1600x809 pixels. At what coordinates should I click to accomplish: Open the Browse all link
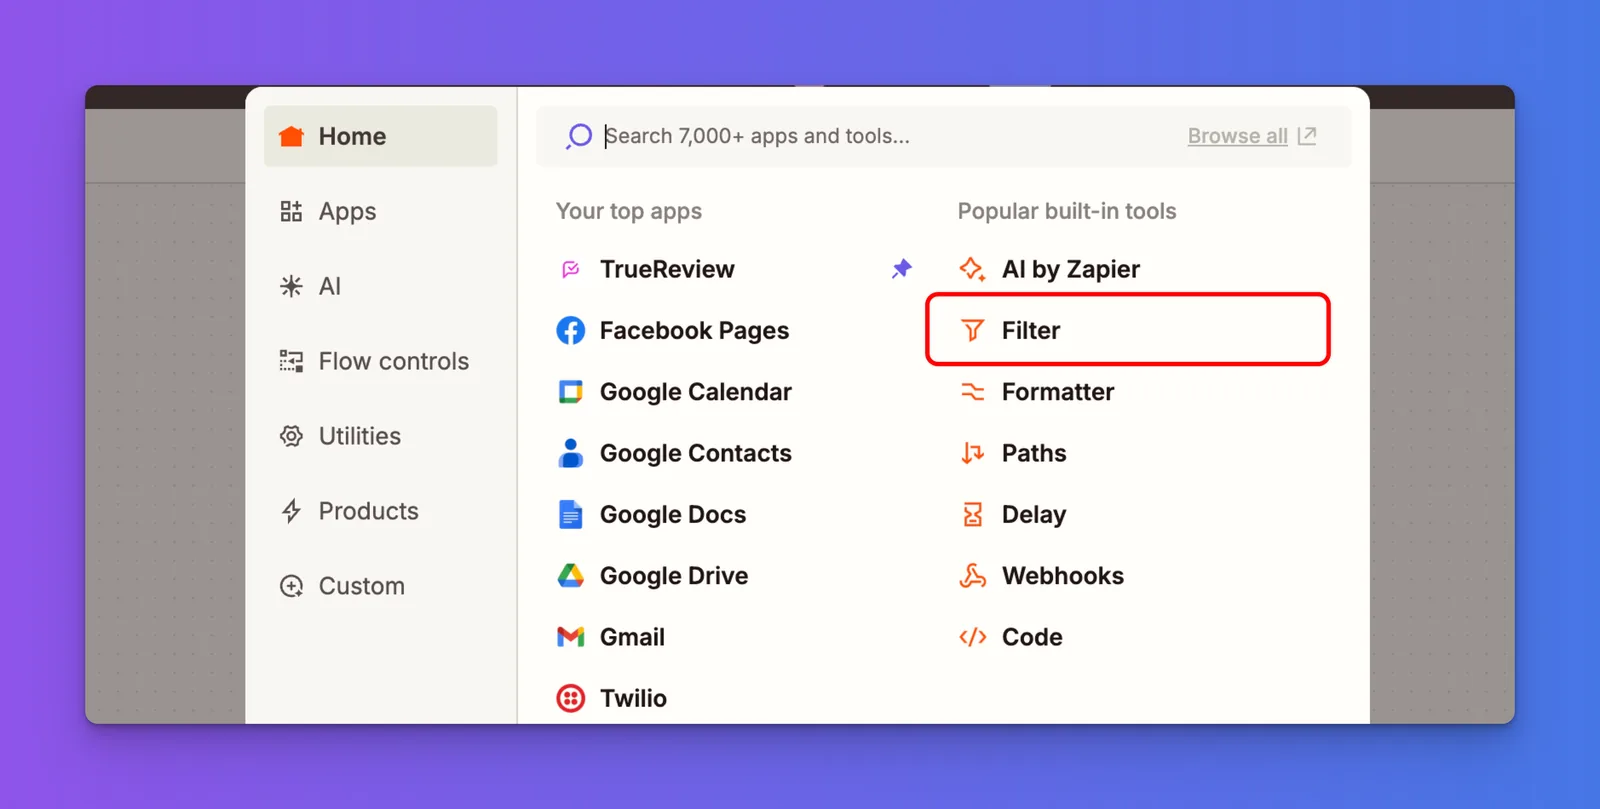coord(1237,136)
